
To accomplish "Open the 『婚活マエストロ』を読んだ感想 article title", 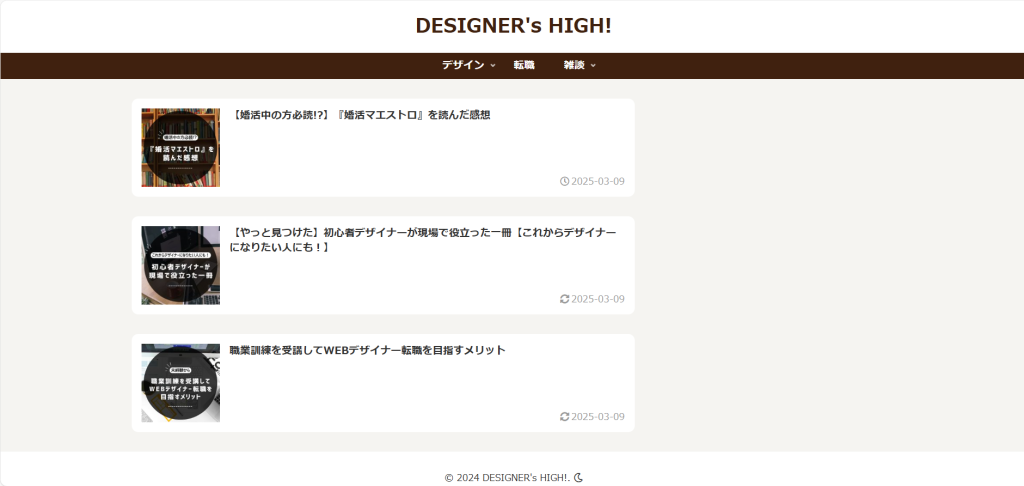I will pos(361,115).
